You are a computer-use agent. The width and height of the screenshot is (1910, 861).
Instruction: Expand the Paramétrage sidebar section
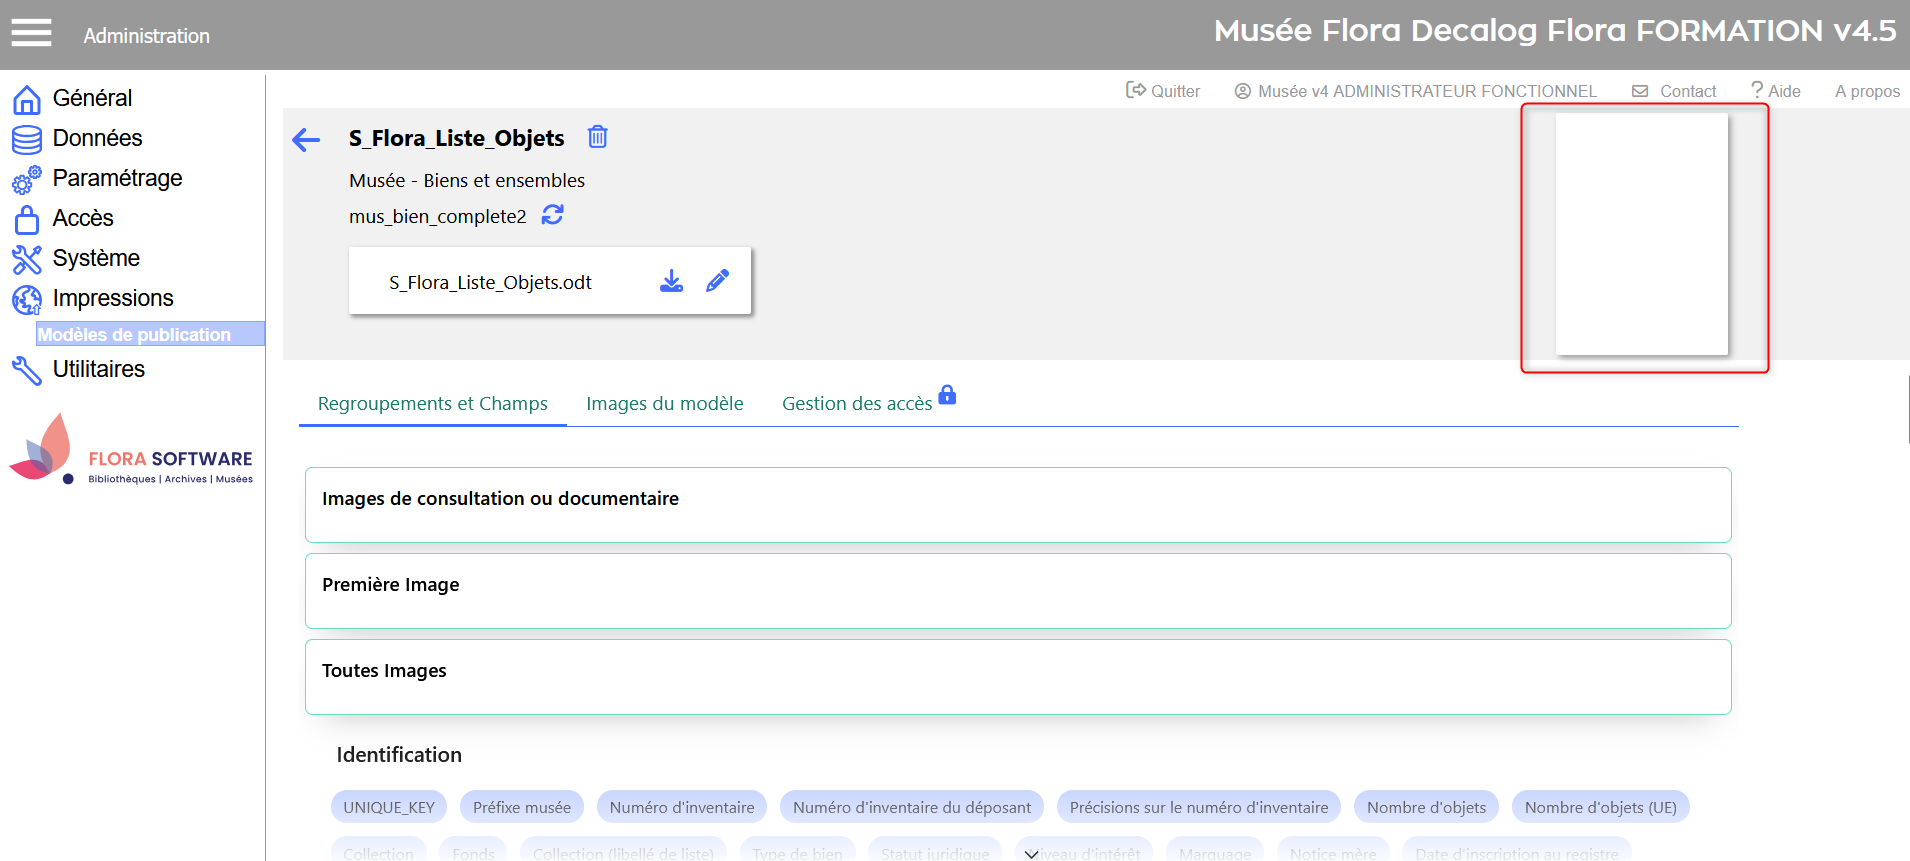117,178
